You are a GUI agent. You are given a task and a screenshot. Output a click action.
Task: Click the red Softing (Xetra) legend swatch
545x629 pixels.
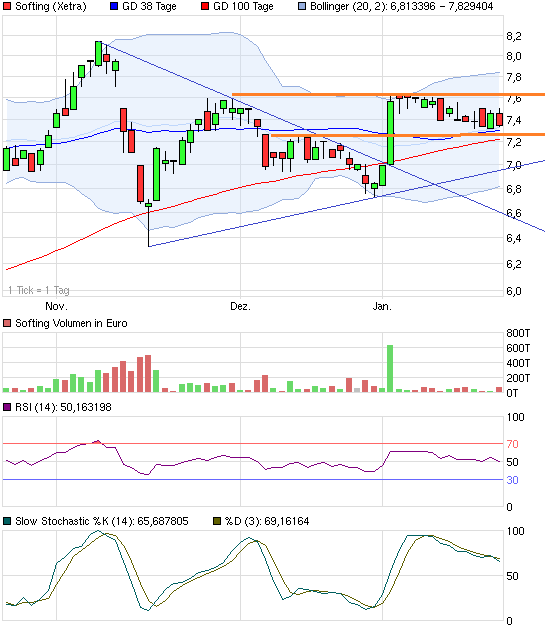(7, 6)
